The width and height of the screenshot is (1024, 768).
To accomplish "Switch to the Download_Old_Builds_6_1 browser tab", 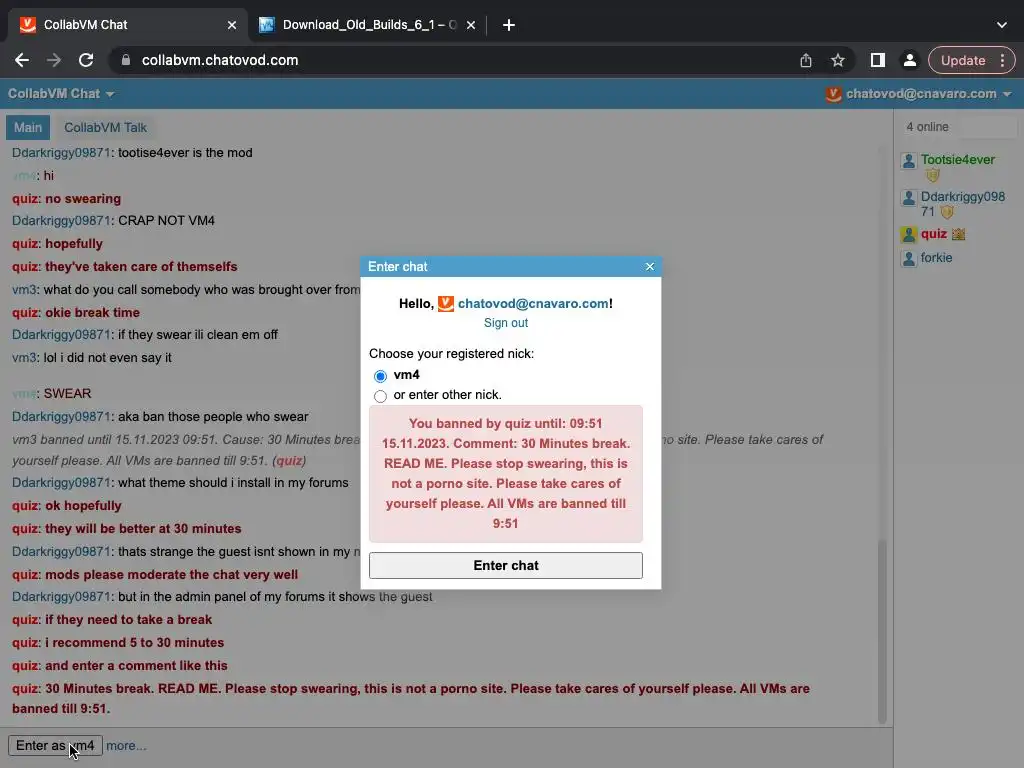I will (x=369, y=25).
